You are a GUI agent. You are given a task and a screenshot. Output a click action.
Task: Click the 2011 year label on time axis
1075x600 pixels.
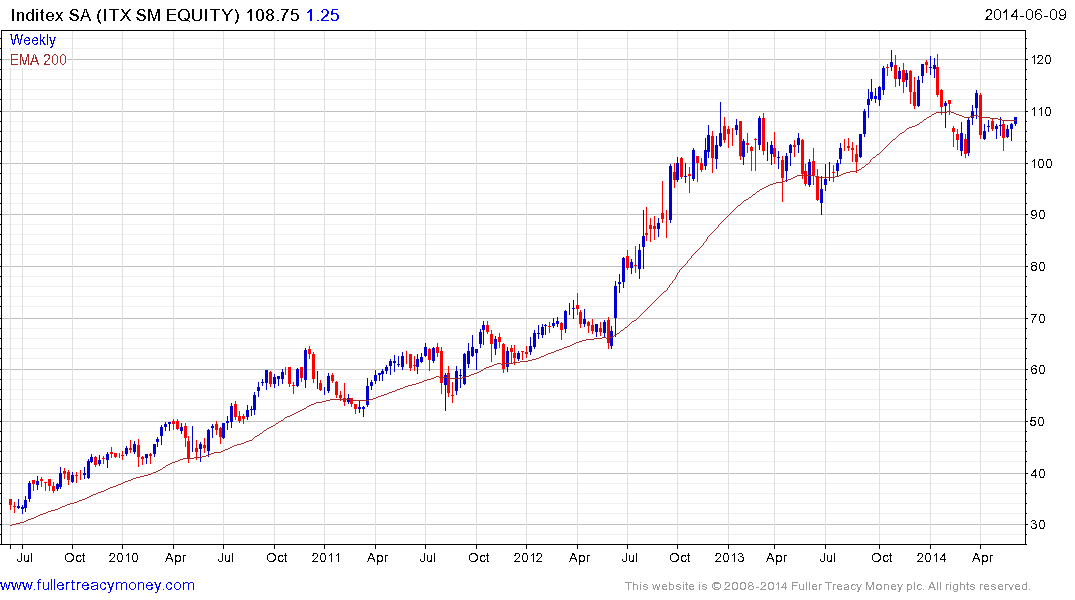(x=326, y=557)
